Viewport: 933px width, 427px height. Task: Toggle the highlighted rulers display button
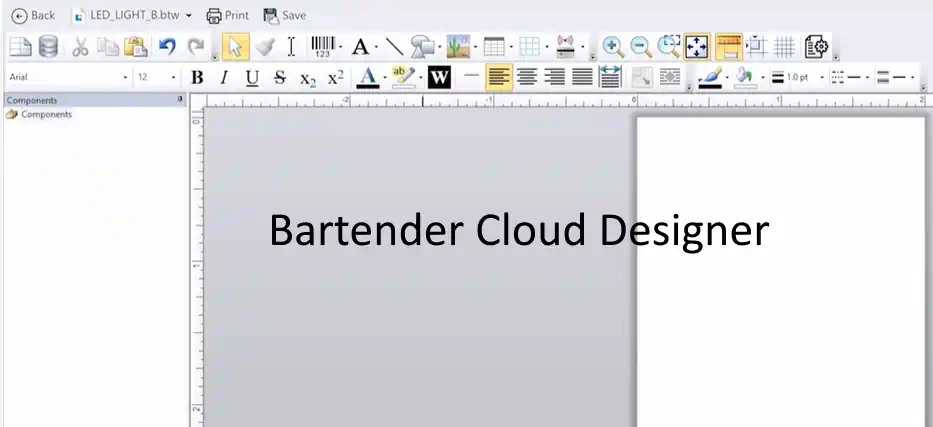(x=729, y=46)
